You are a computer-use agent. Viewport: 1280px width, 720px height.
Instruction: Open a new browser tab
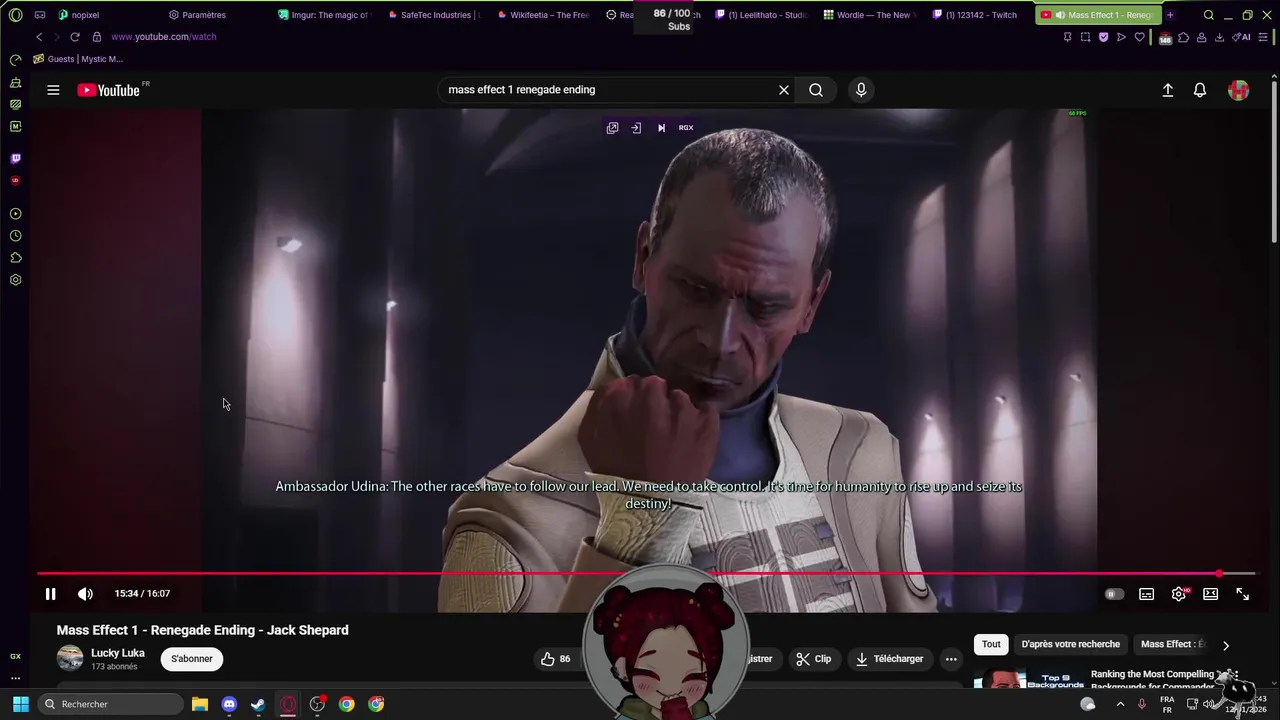point(1170,15)
